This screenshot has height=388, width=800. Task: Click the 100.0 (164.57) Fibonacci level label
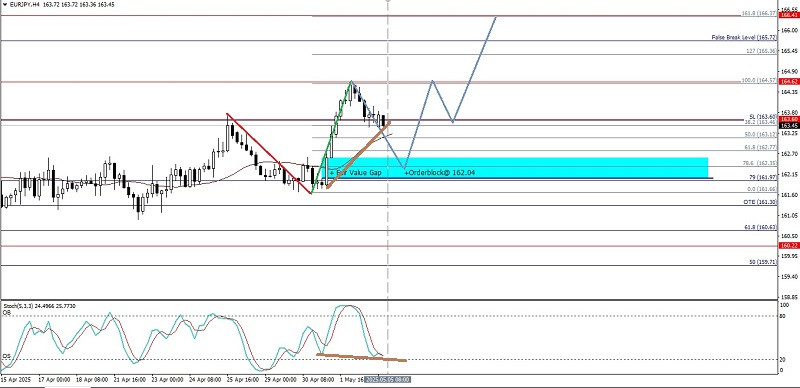759,81
